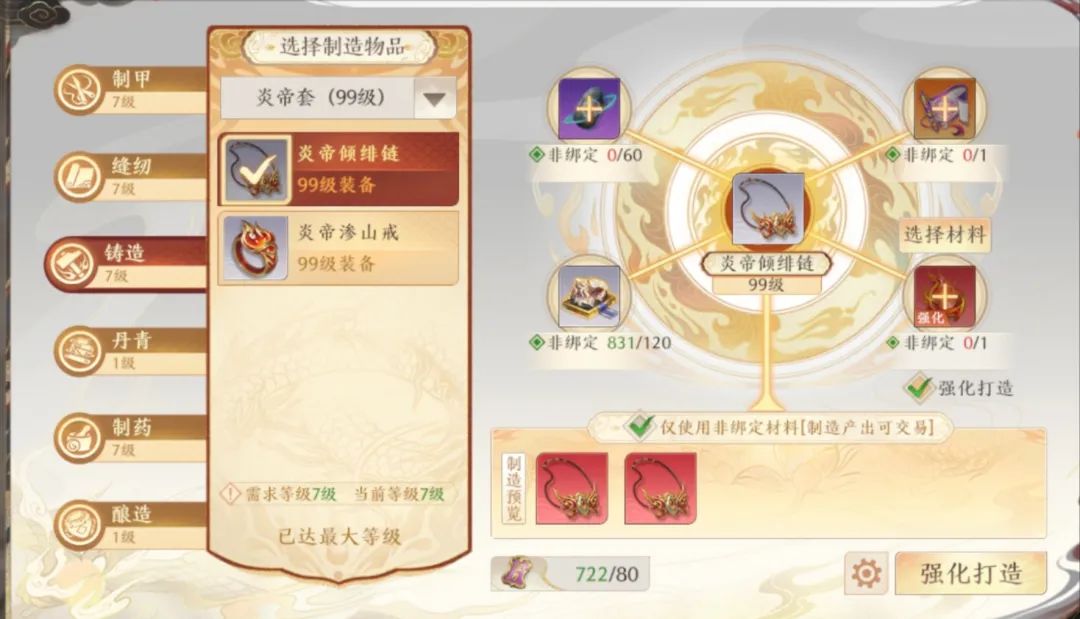View first necklace preview thumbnail
The height and width of the screenshot is (619, 1080).
(x=572, y=488)
